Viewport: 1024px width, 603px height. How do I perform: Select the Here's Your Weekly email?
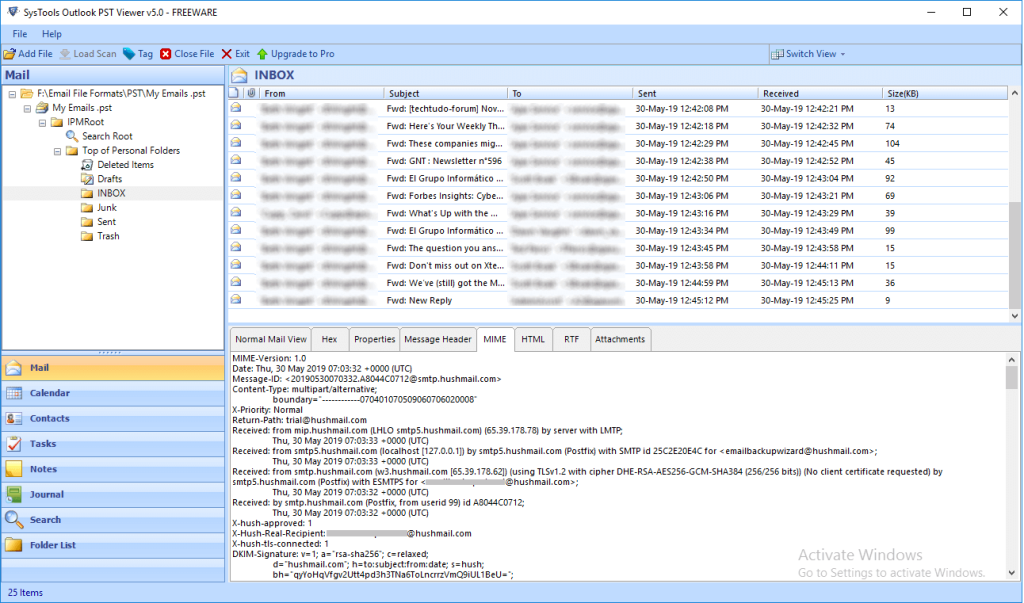click(x=618, y=126)
